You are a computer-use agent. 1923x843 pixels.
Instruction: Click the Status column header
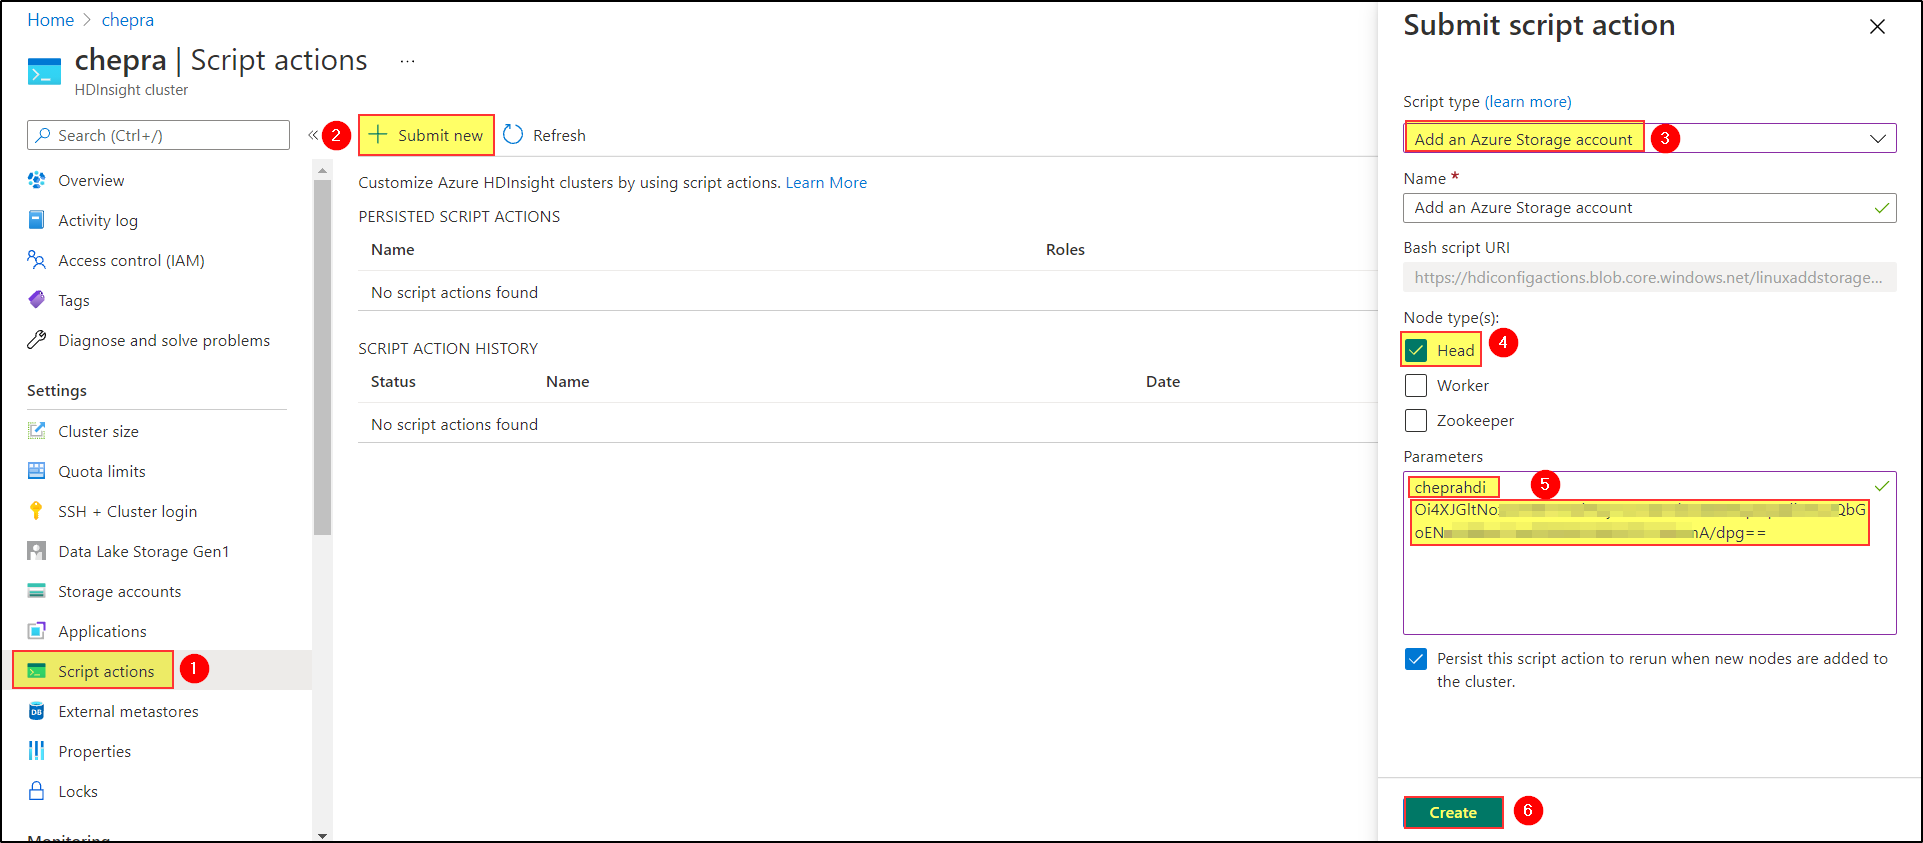pyautogui.click(x=393, y=381)
